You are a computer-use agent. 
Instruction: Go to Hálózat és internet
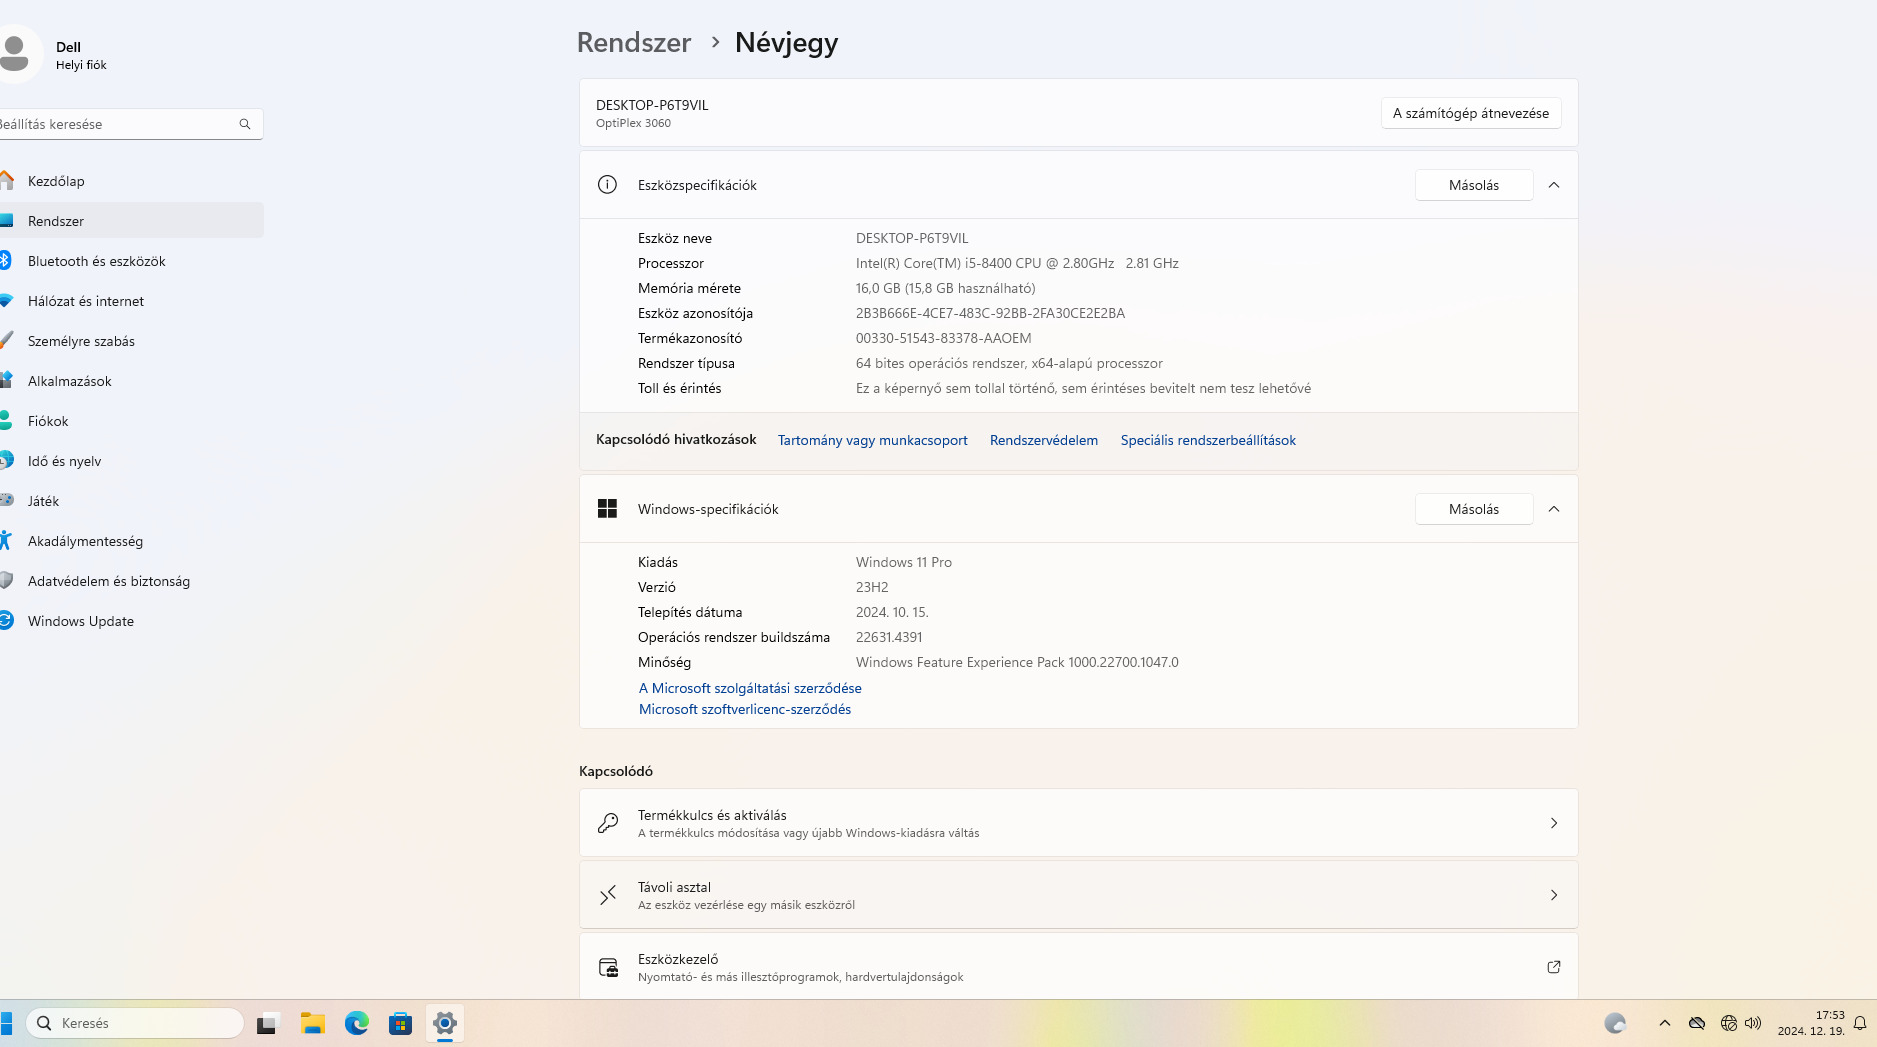(132, 301)
